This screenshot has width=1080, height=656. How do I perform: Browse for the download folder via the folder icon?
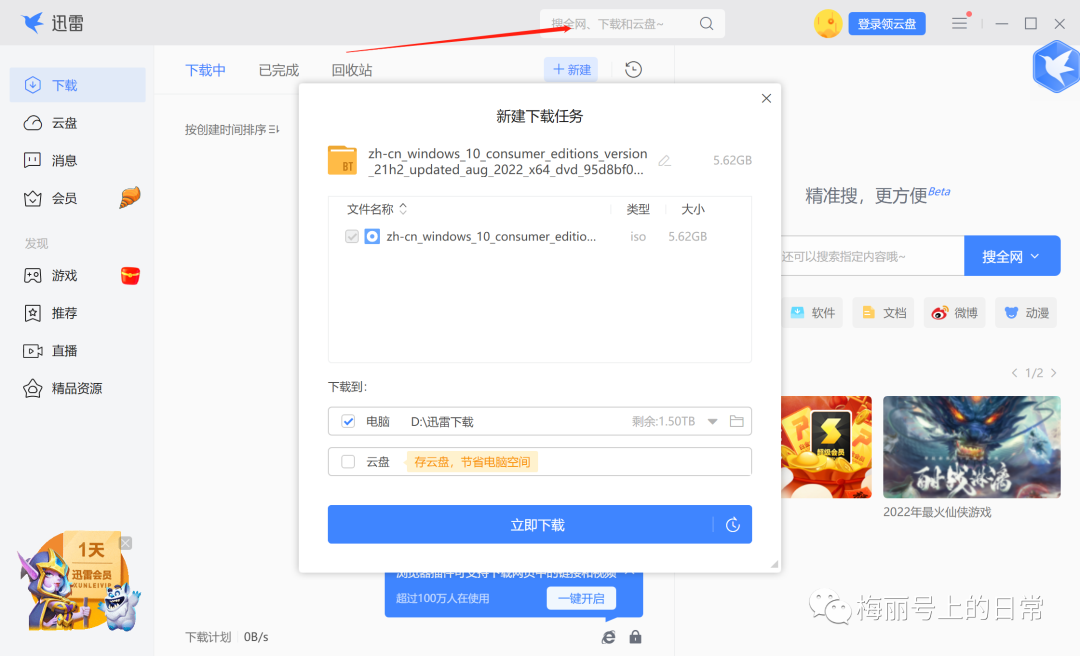pyautogui.click(x=736, y=421)
